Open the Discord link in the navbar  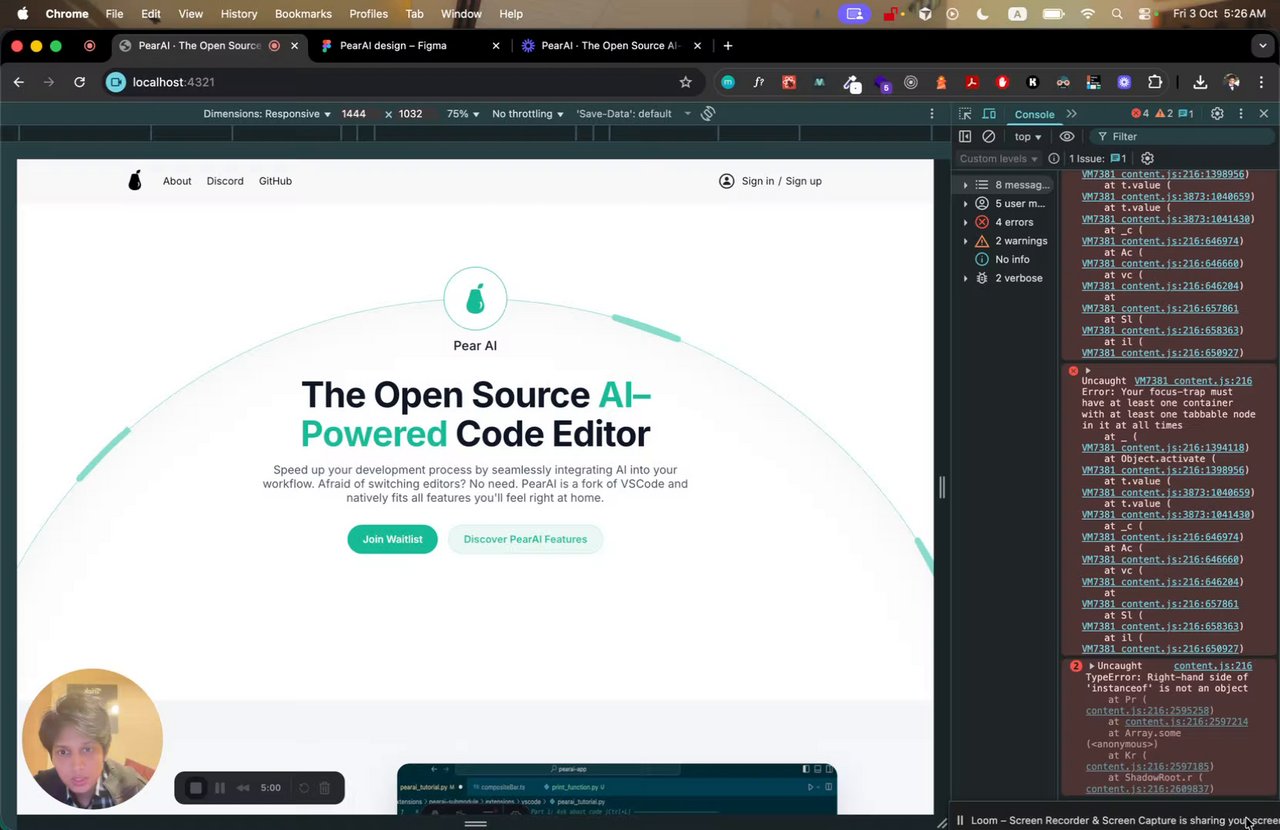(225, 181)
